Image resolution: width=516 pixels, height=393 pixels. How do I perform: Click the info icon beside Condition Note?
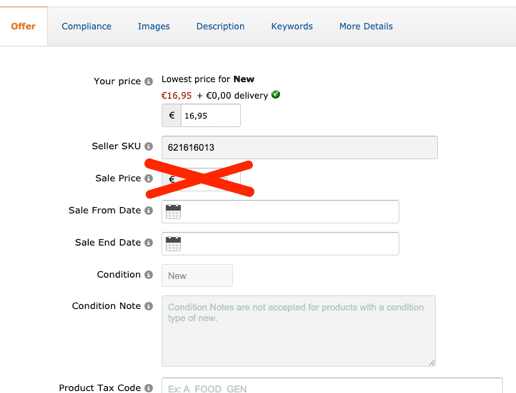(149, 306)
